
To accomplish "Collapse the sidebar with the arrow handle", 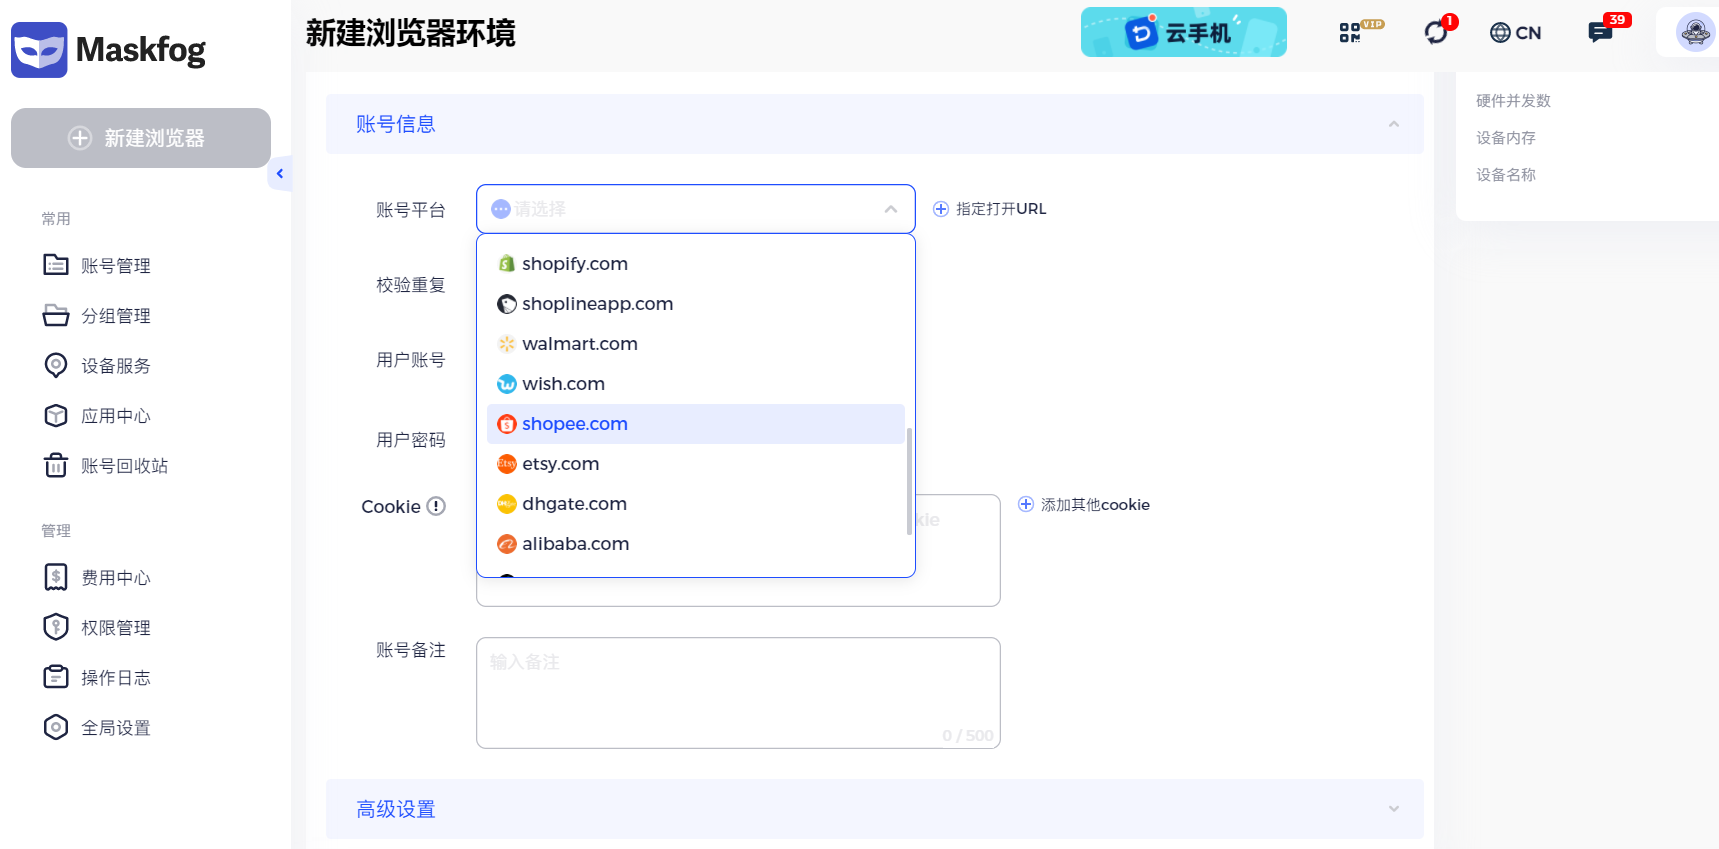I will (280, 174).
